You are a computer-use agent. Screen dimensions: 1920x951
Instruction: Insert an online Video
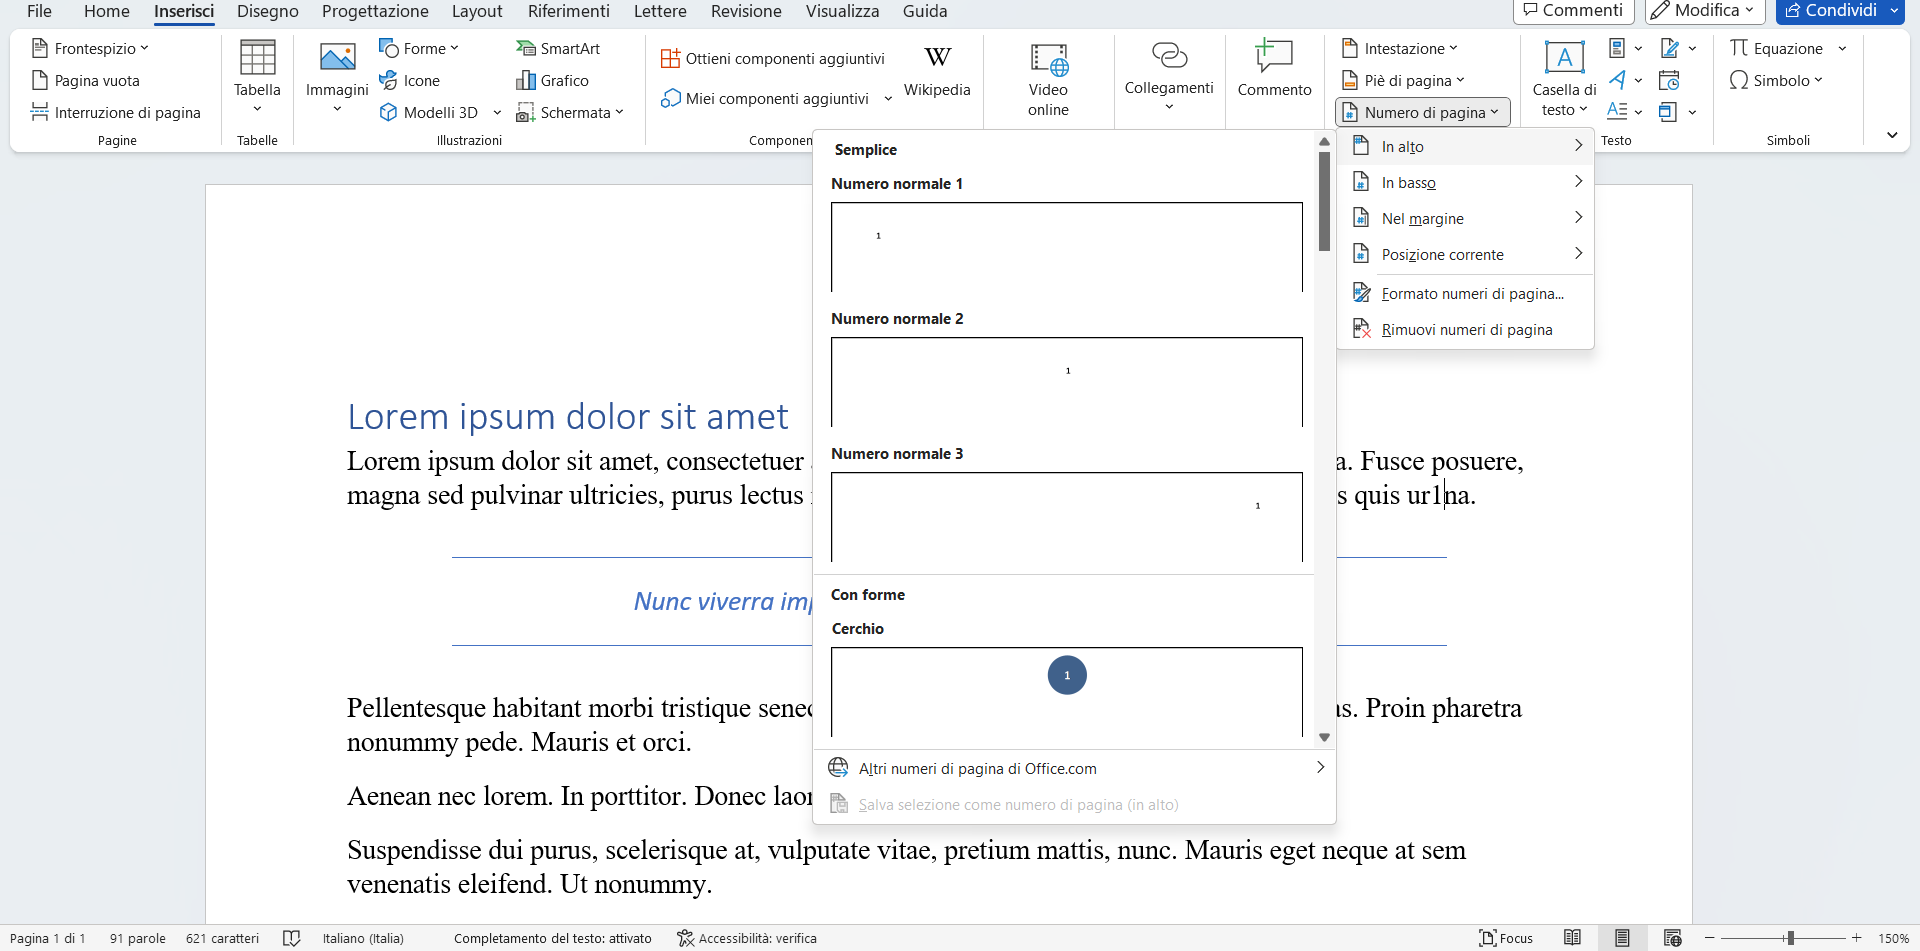(x=1048, y=80)
